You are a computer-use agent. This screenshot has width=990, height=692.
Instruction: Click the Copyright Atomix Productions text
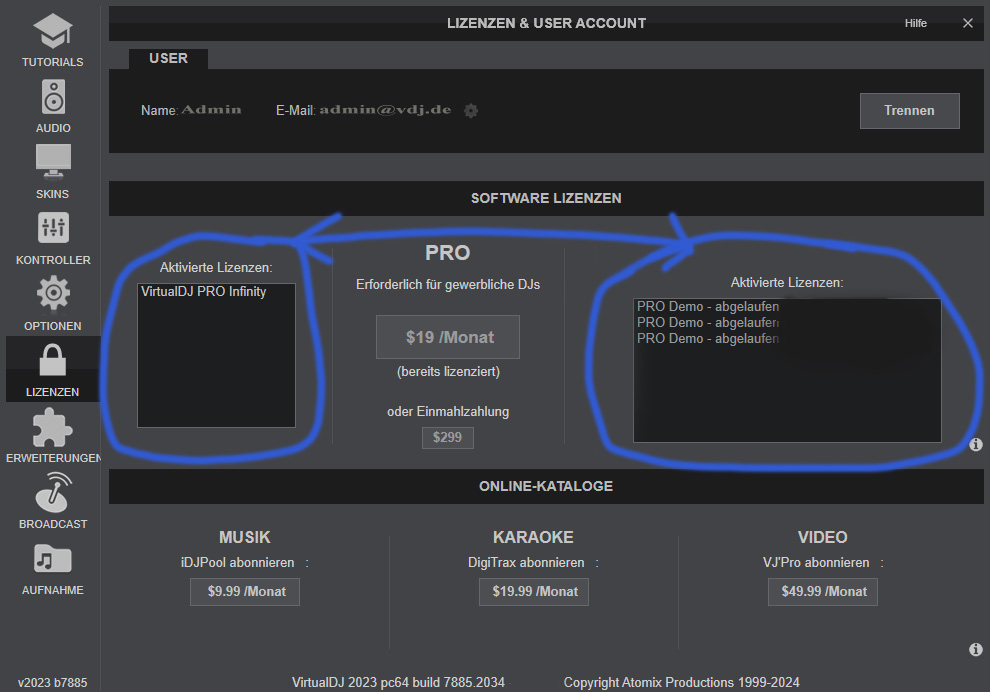click(x=681, y=683)
